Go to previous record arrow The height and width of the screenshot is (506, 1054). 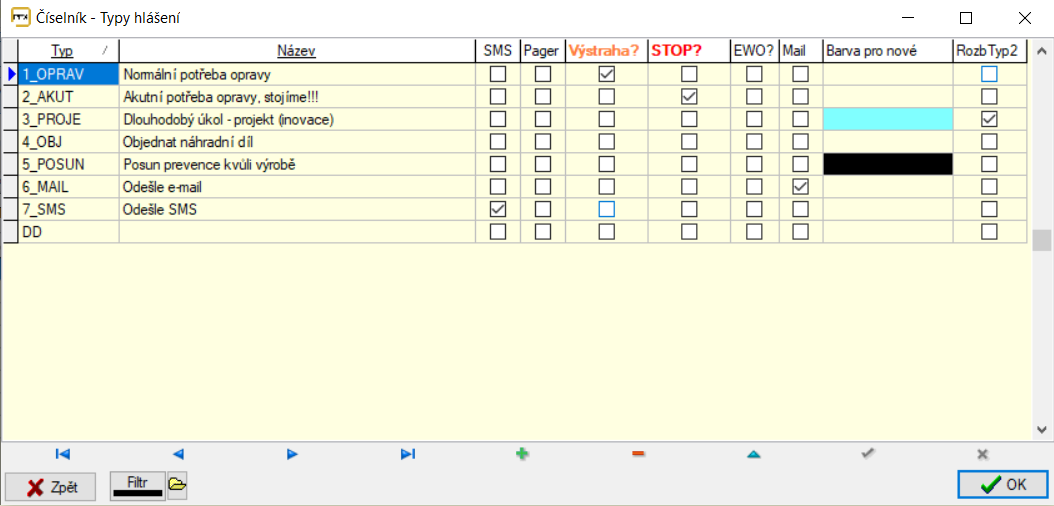[178, 454]
